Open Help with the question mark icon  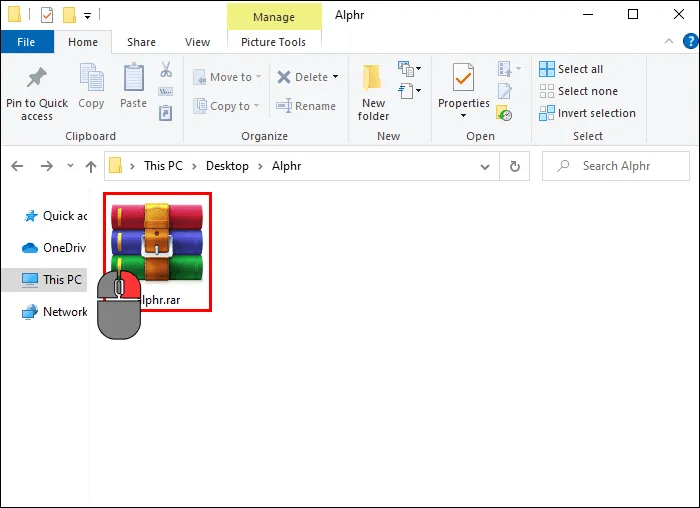coord(690,42)
